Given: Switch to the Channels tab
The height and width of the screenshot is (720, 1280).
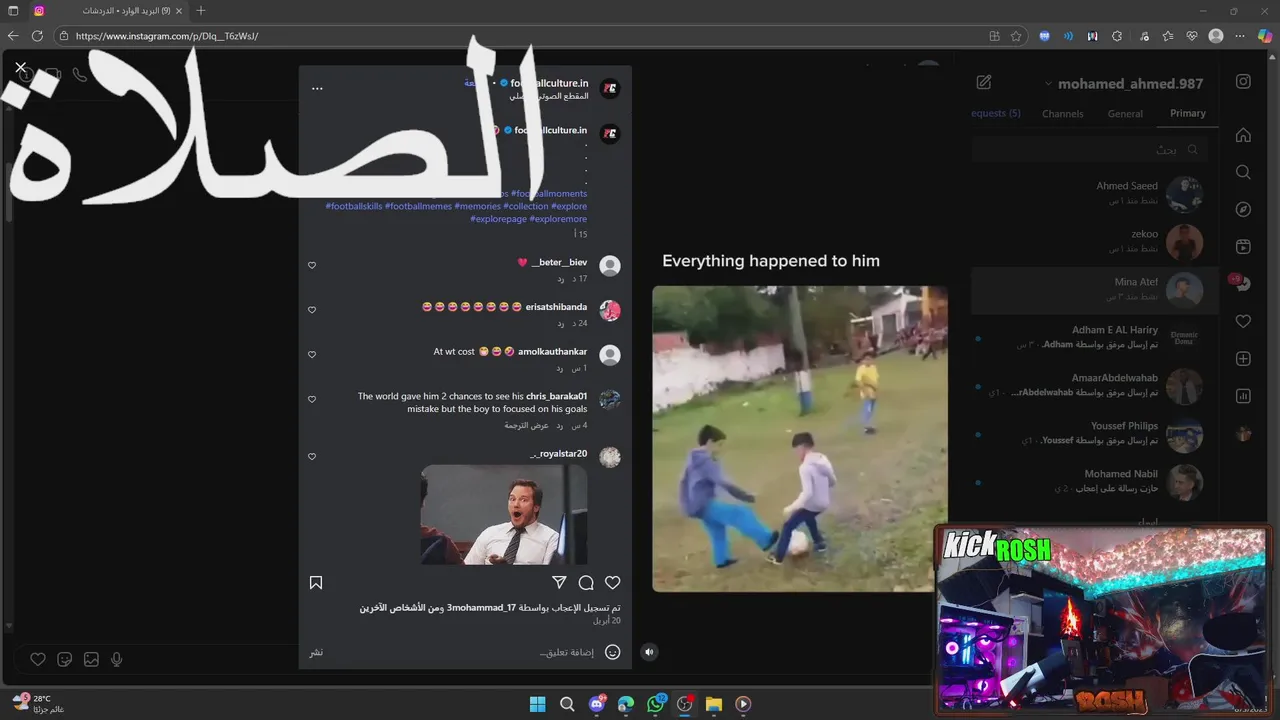Looking at the screenshot, I should coord(1063,114).
